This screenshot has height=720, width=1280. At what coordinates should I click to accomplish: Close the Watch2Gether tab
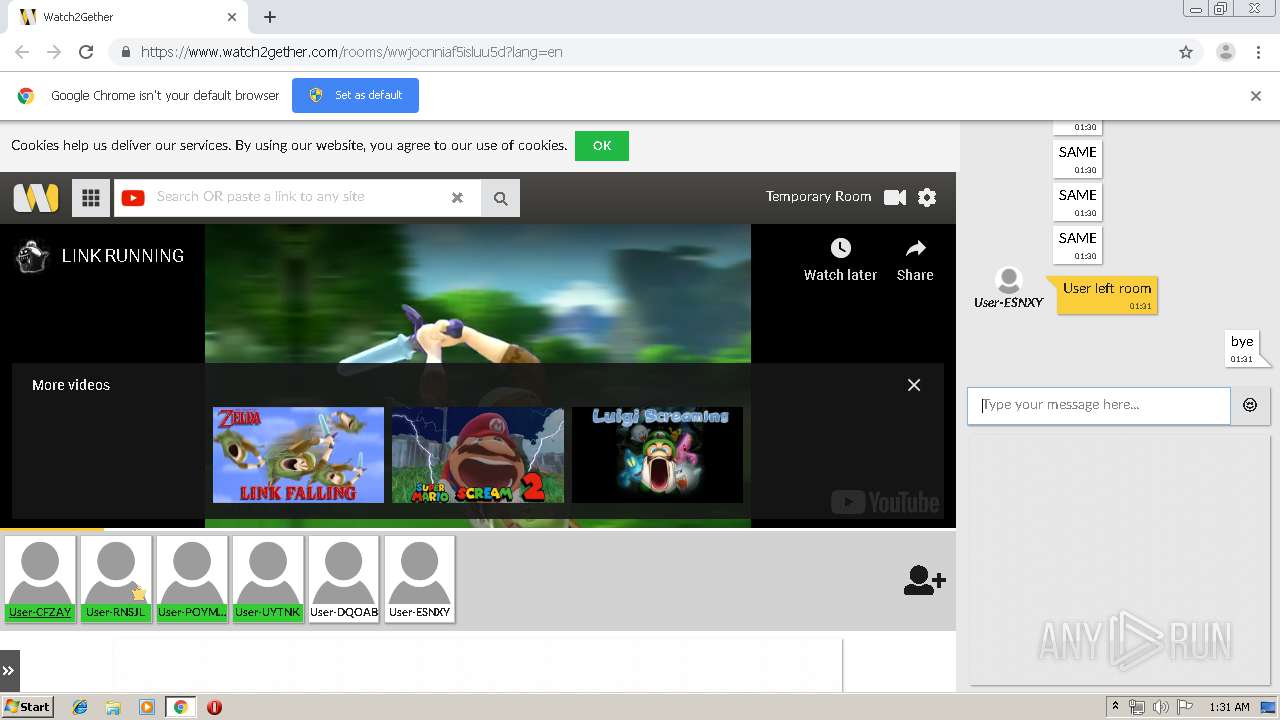[x=232, y=17]
